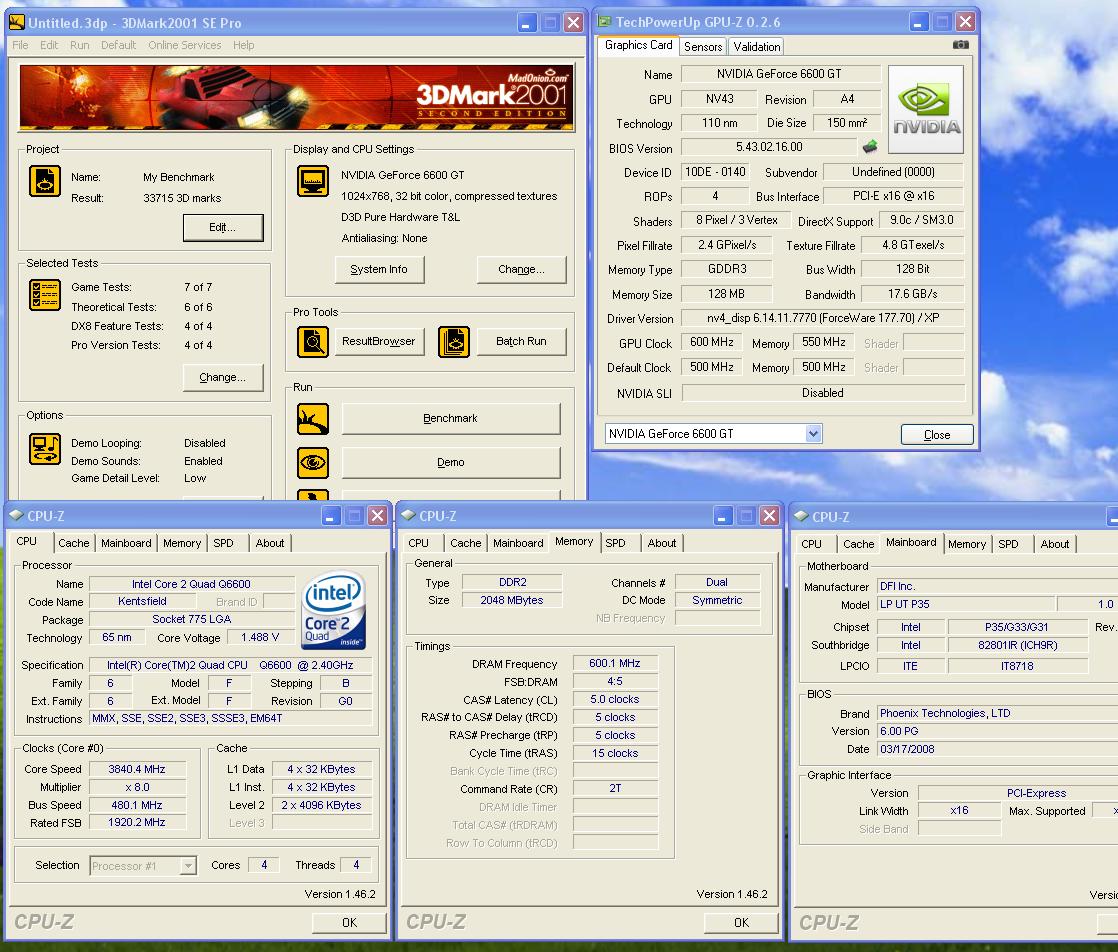Open CPU tab in Memory CPU-Z window
This screenshot has width=1118, height=952.
419,543
